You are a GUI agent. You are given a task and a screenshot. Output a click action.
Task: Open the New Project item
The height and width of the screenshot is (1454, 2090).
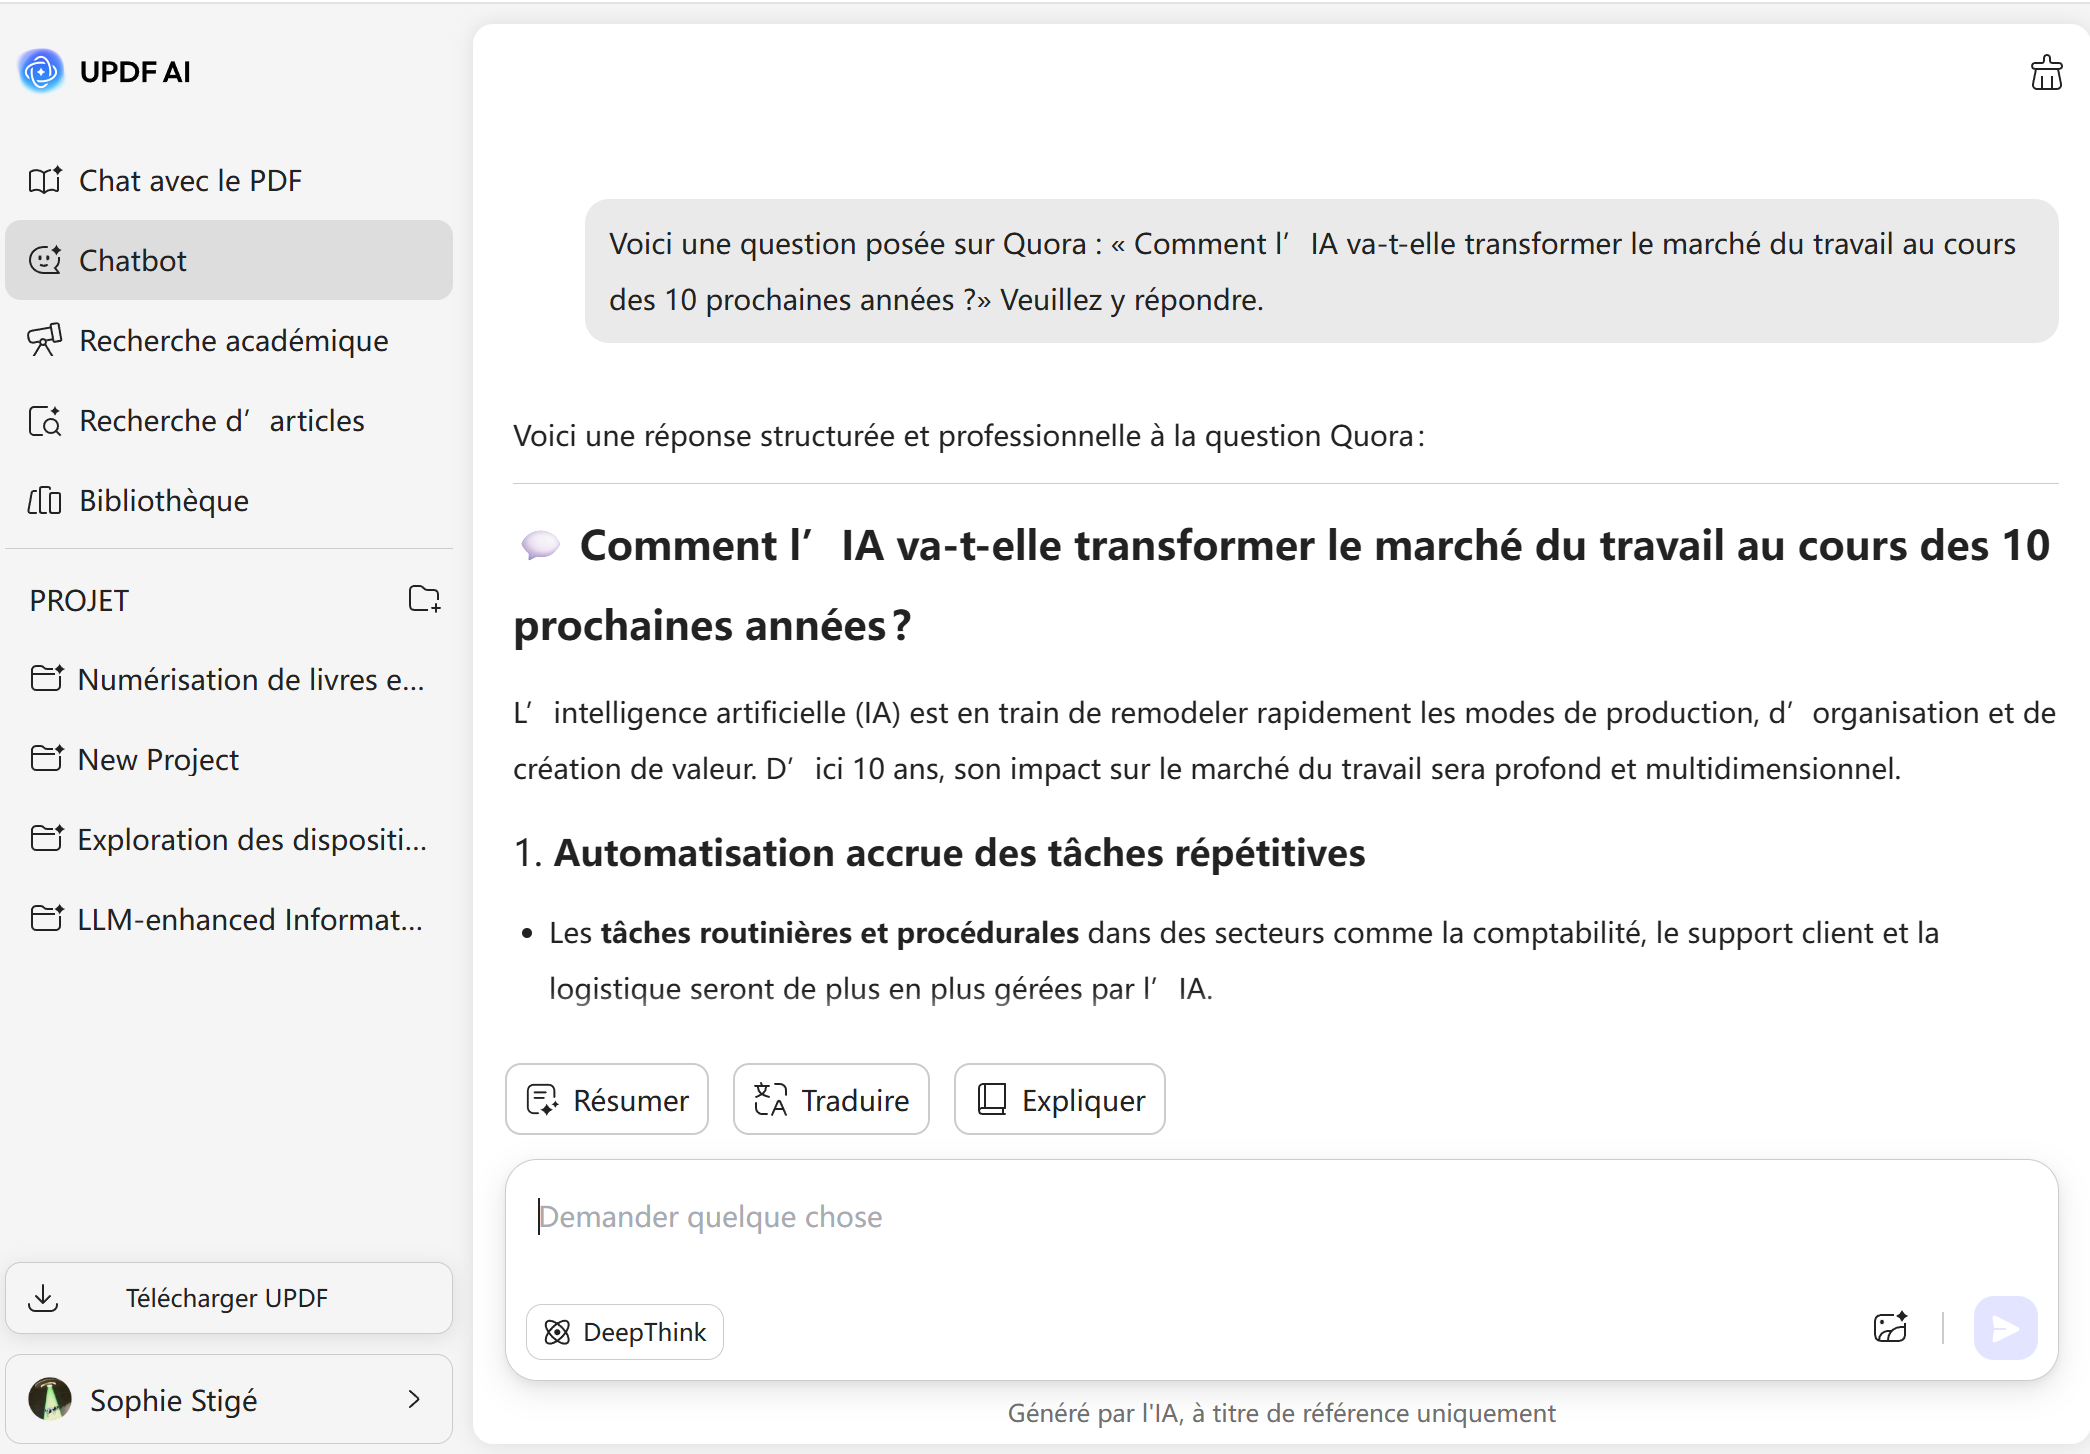pyautogui.click(x=158, y=759)
